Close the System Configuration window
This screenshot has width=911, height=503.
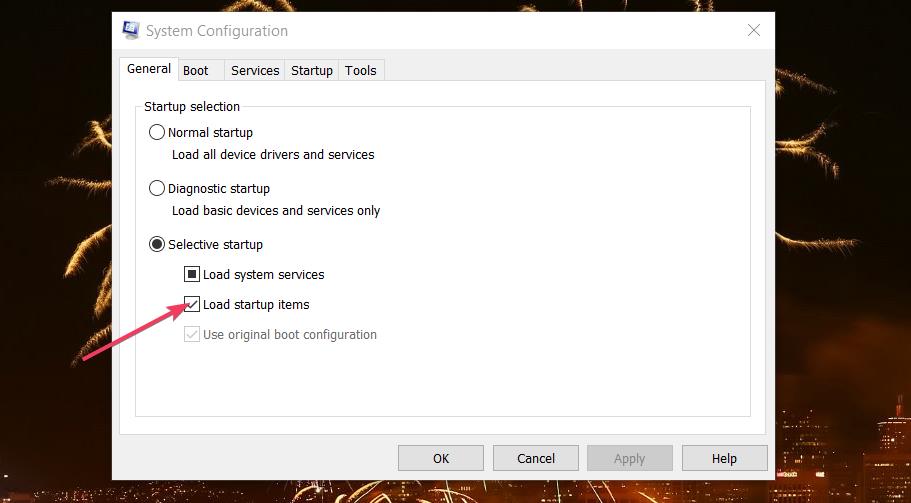tap(753, 31)
